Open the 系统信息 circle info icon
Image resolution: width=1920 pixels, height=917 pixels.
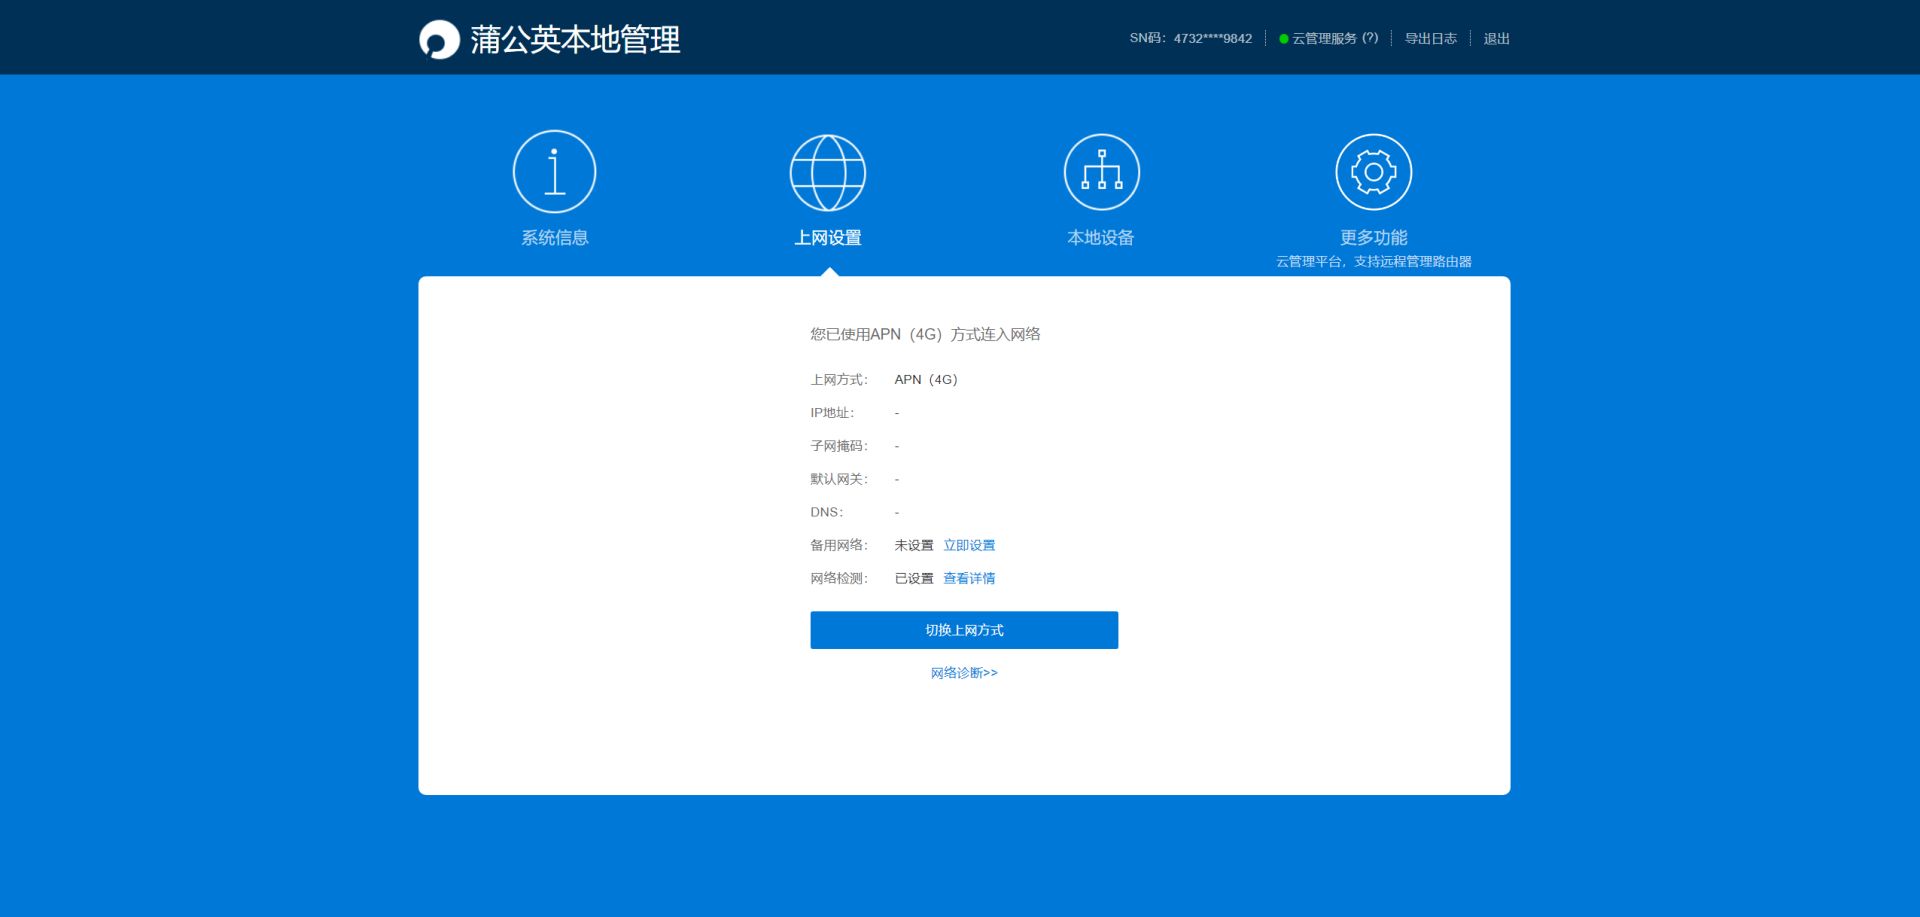(554, 171)
